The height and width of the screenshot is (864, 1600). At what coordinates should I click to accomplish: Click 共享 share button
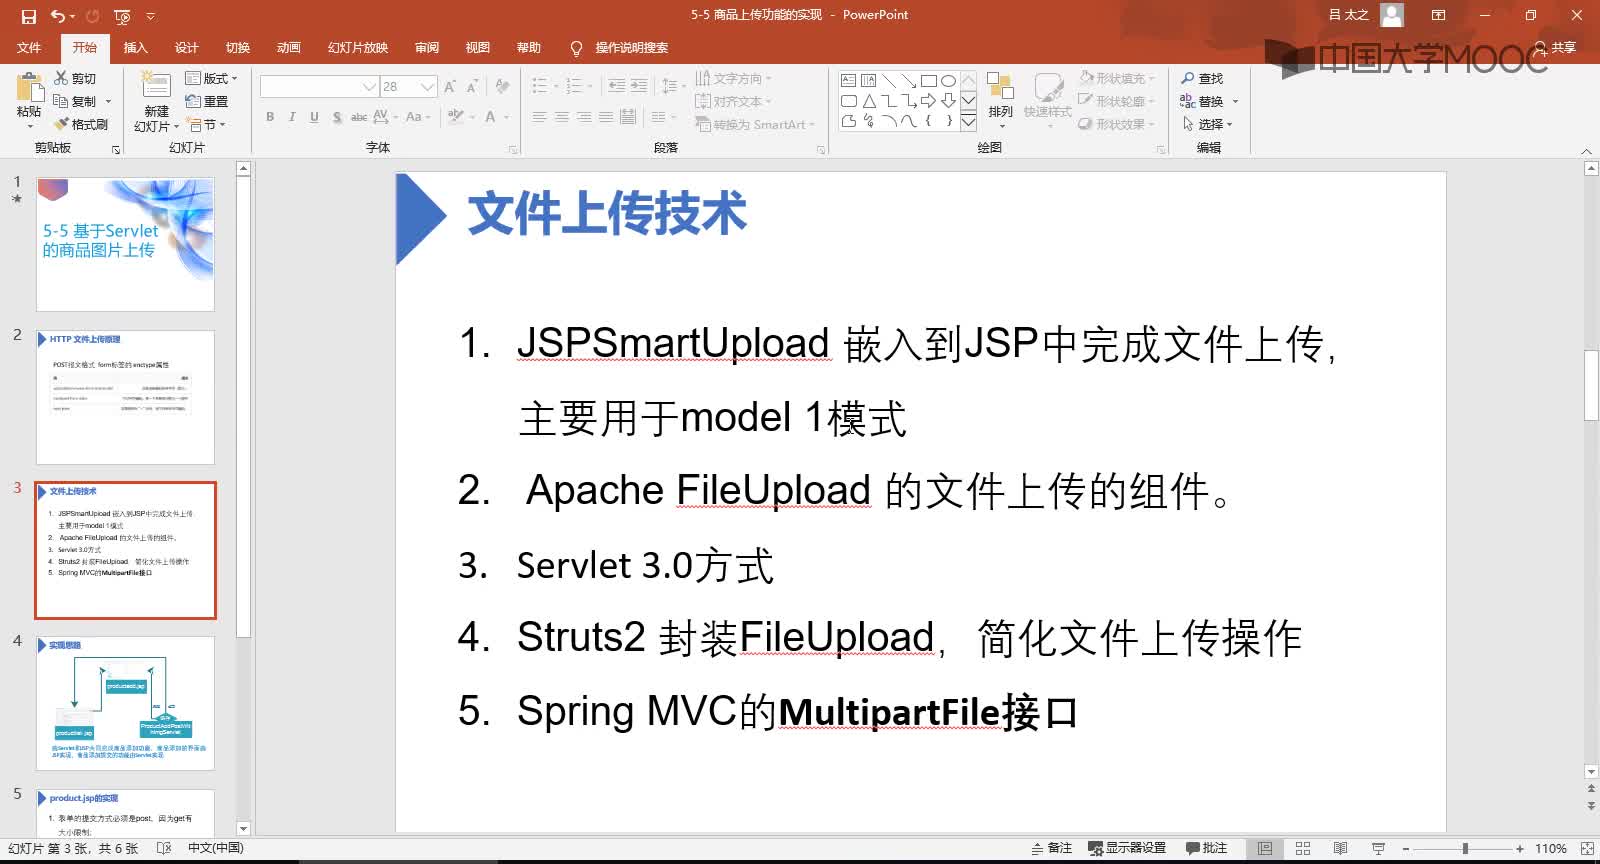tap(1555, 47)
